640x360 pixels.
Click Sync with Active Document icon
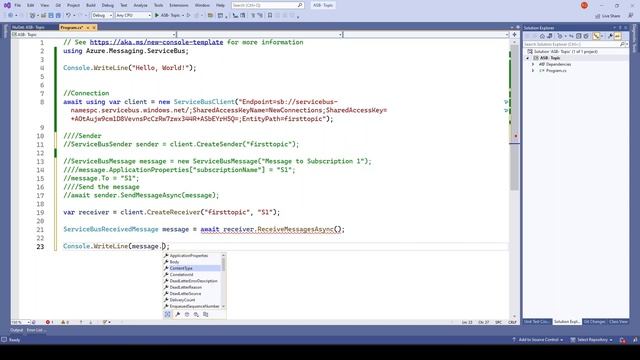pyautogui.click(x=571, y=36)
